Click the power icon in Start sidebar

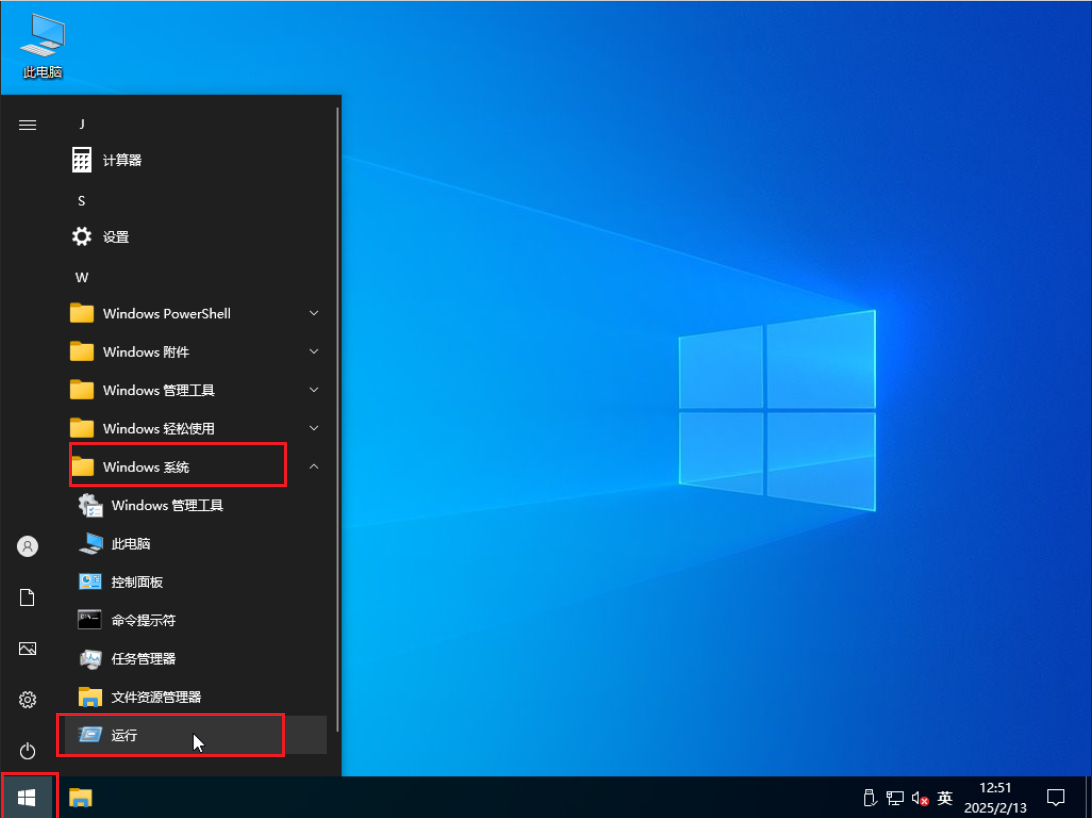[x=28, y=750]
